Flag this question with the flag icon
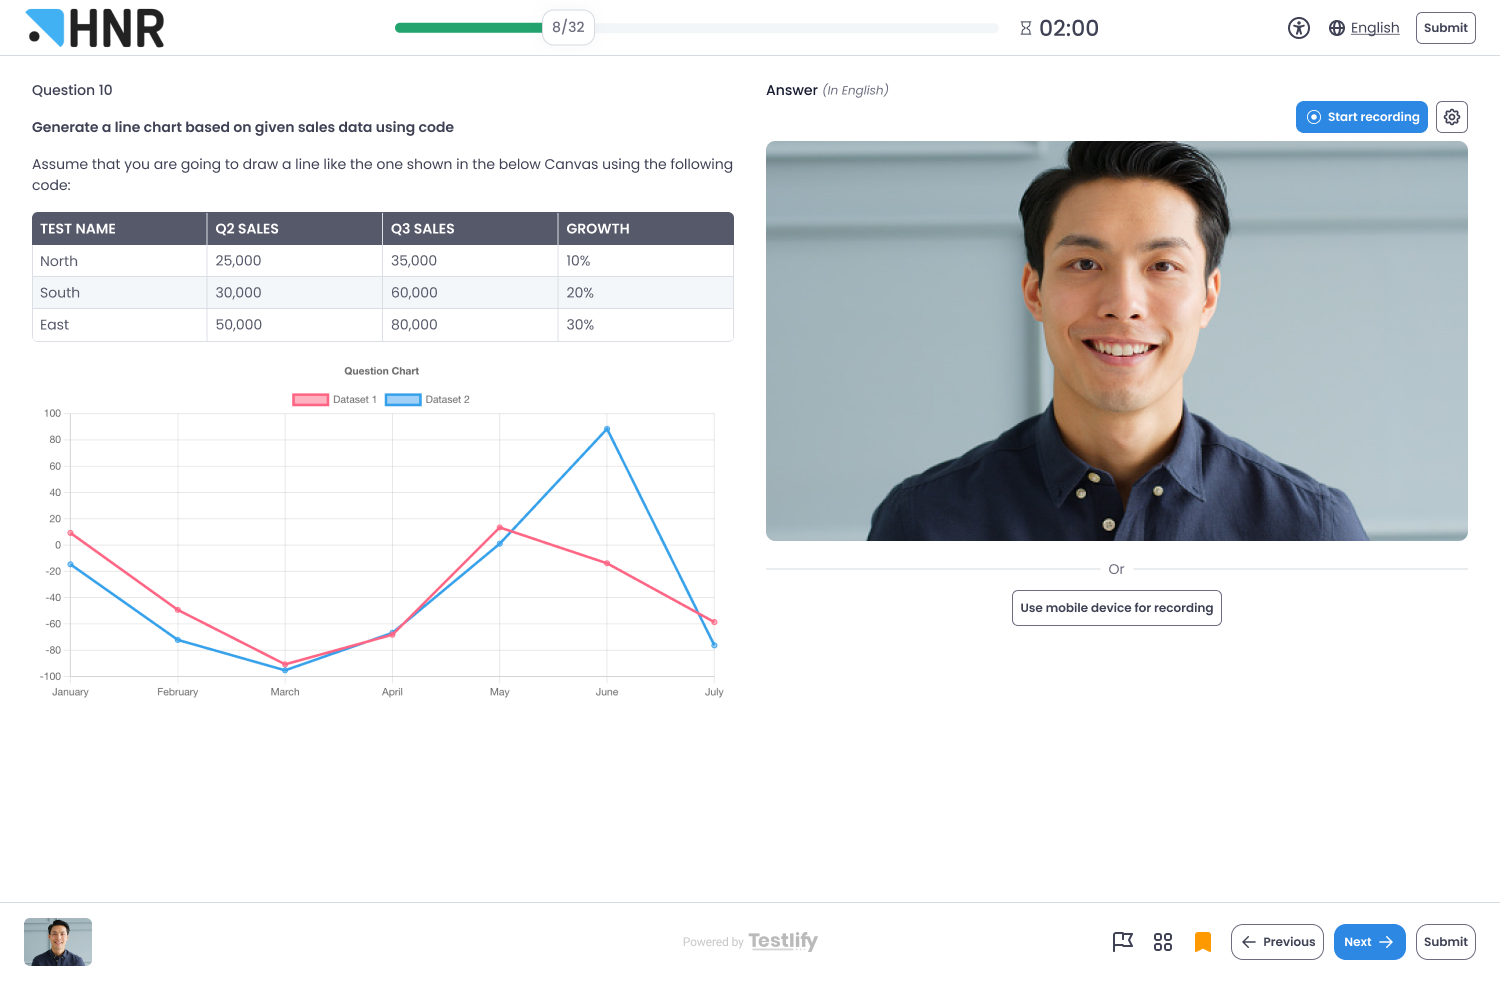This screenshot has height=982, width=1500. click(x=1123, y=942)
